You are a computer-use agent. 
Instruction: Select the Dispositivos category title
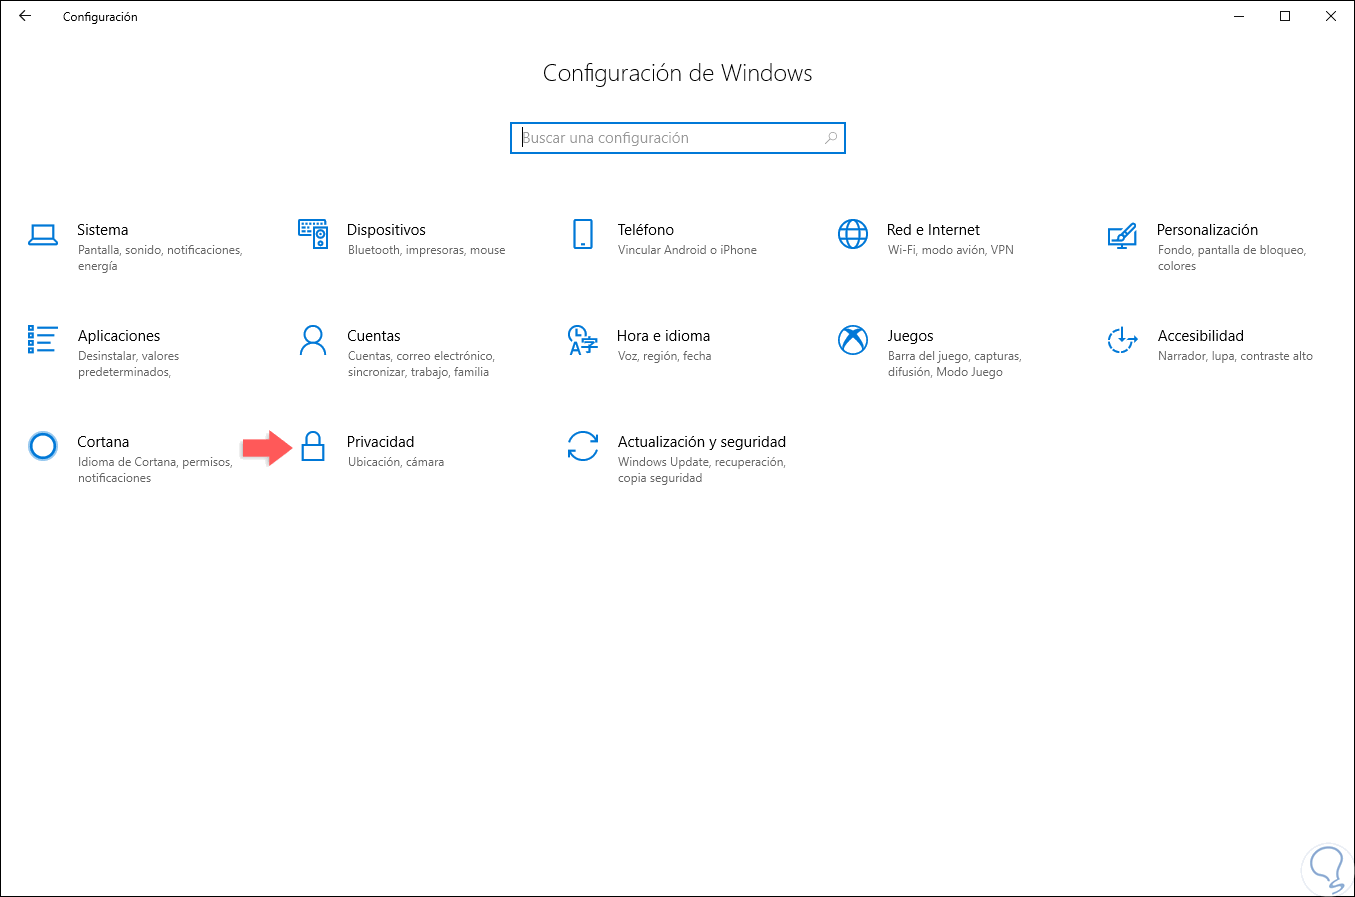[386, 230]
